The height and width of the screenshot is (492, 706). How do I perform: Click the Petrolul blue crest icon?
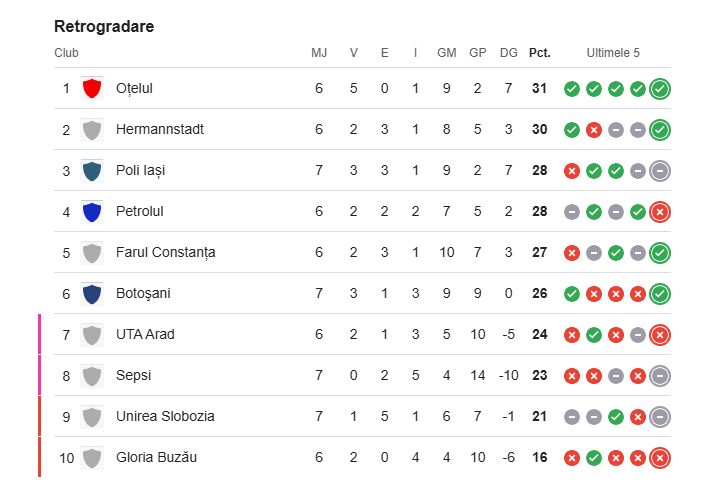(92, 212)
